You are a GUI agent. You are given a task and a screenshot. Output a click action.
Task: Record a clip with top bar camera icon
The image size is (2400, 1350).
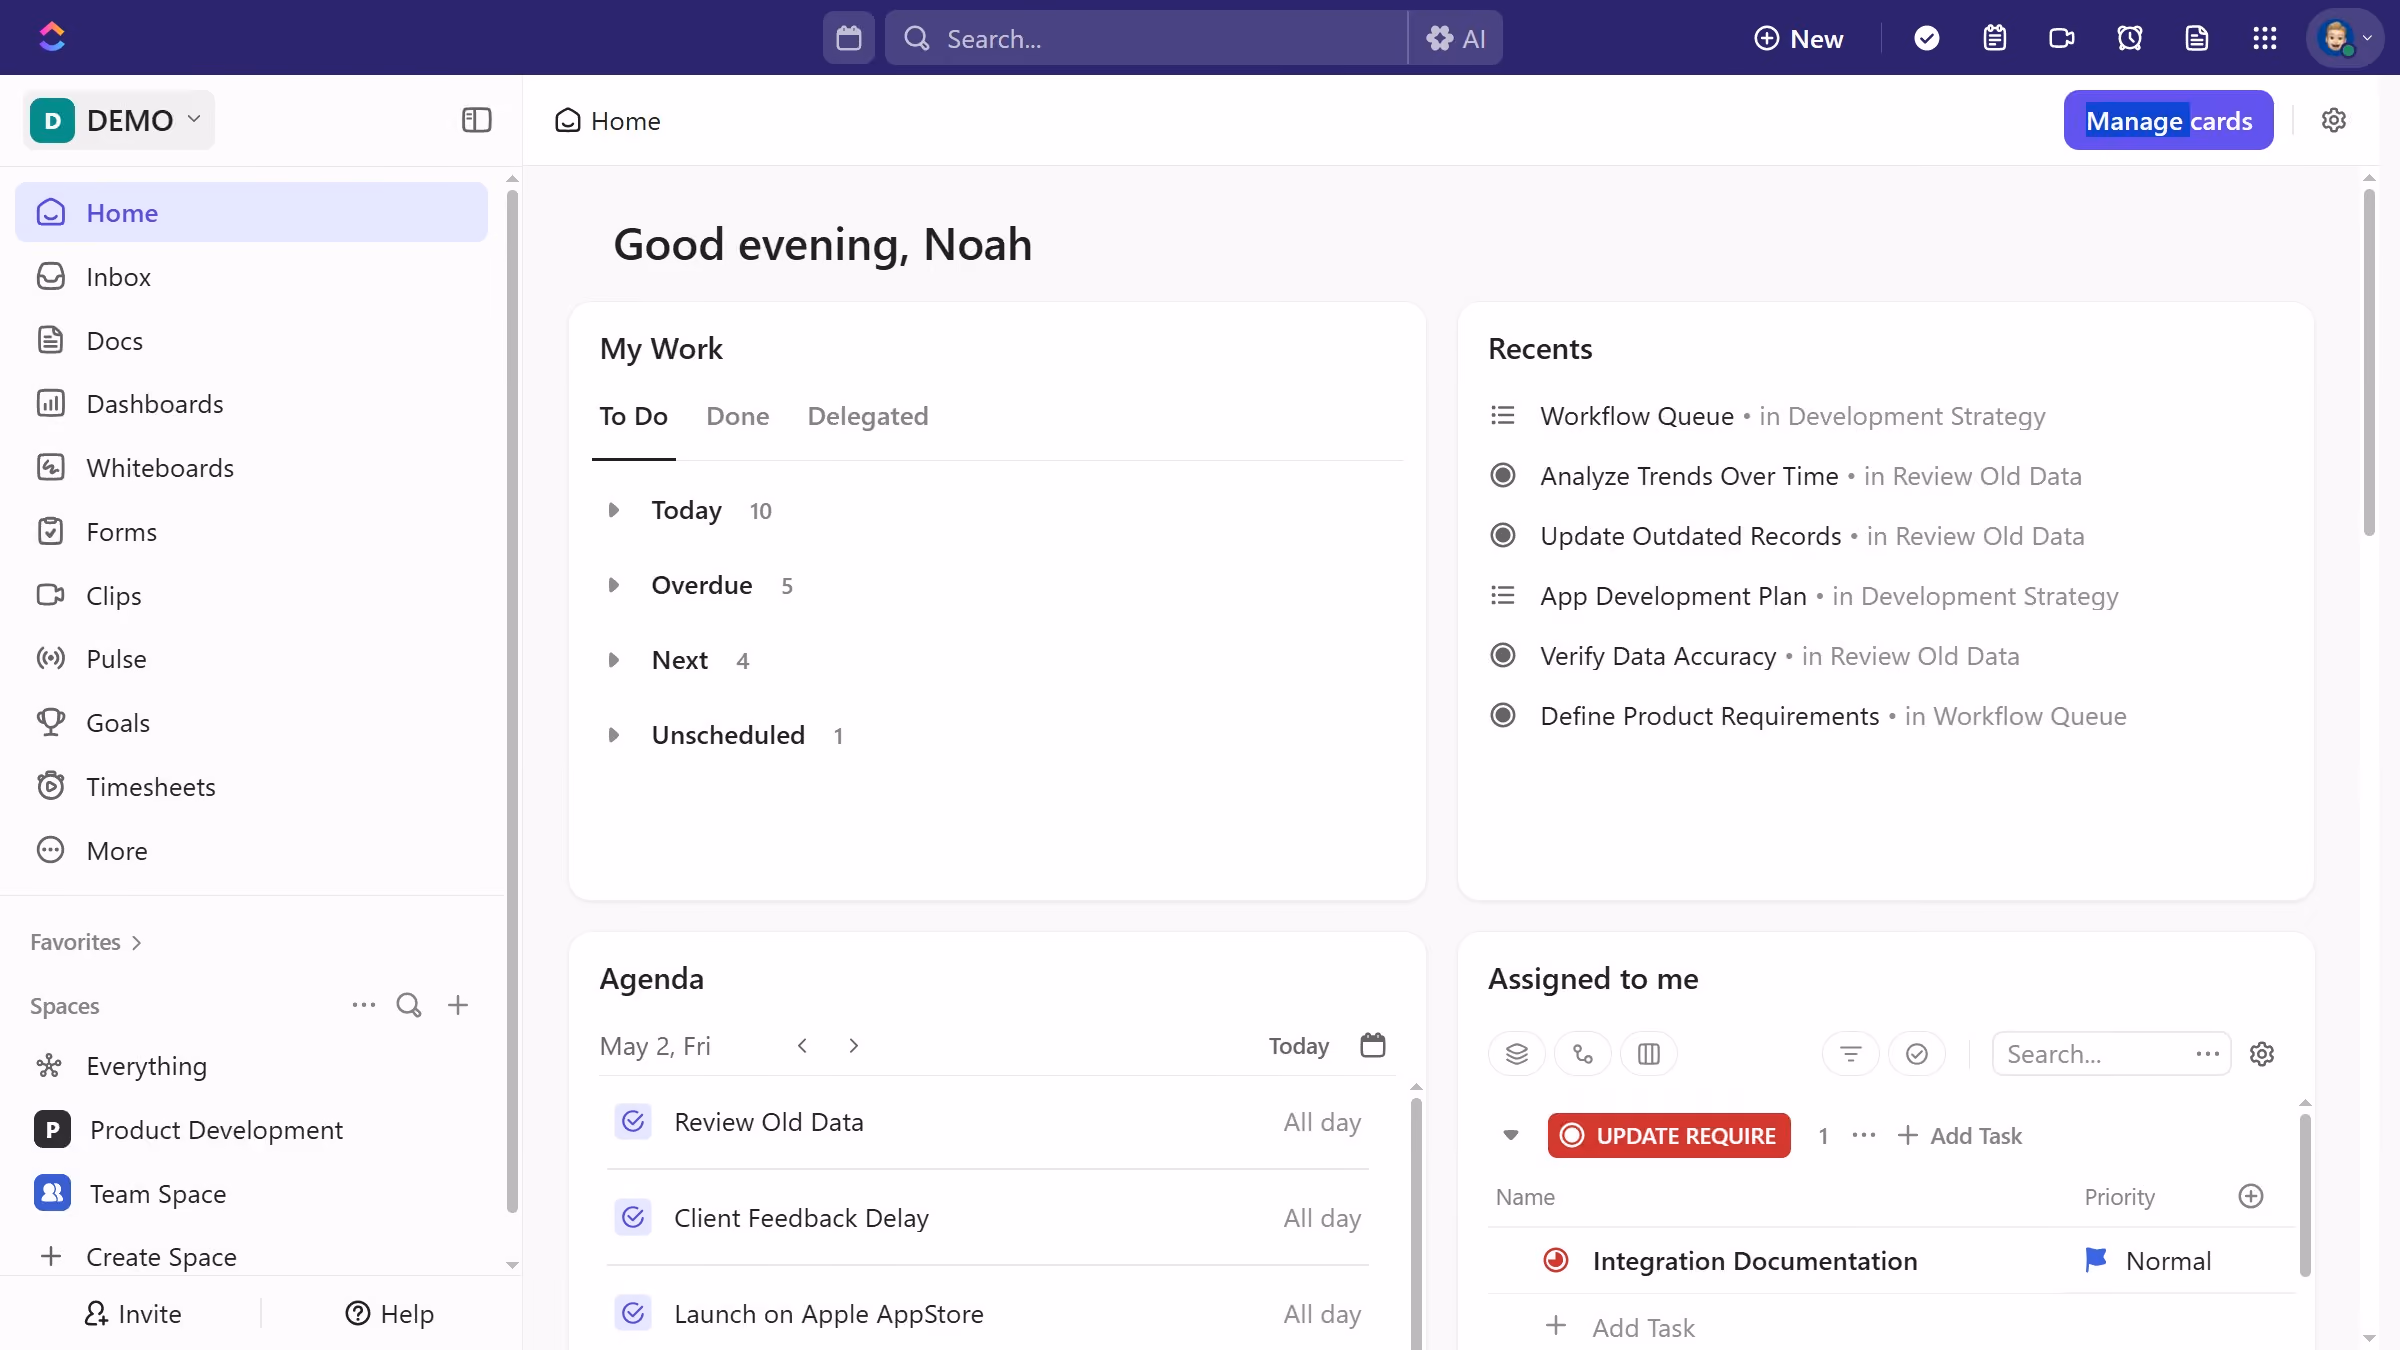2061,38
